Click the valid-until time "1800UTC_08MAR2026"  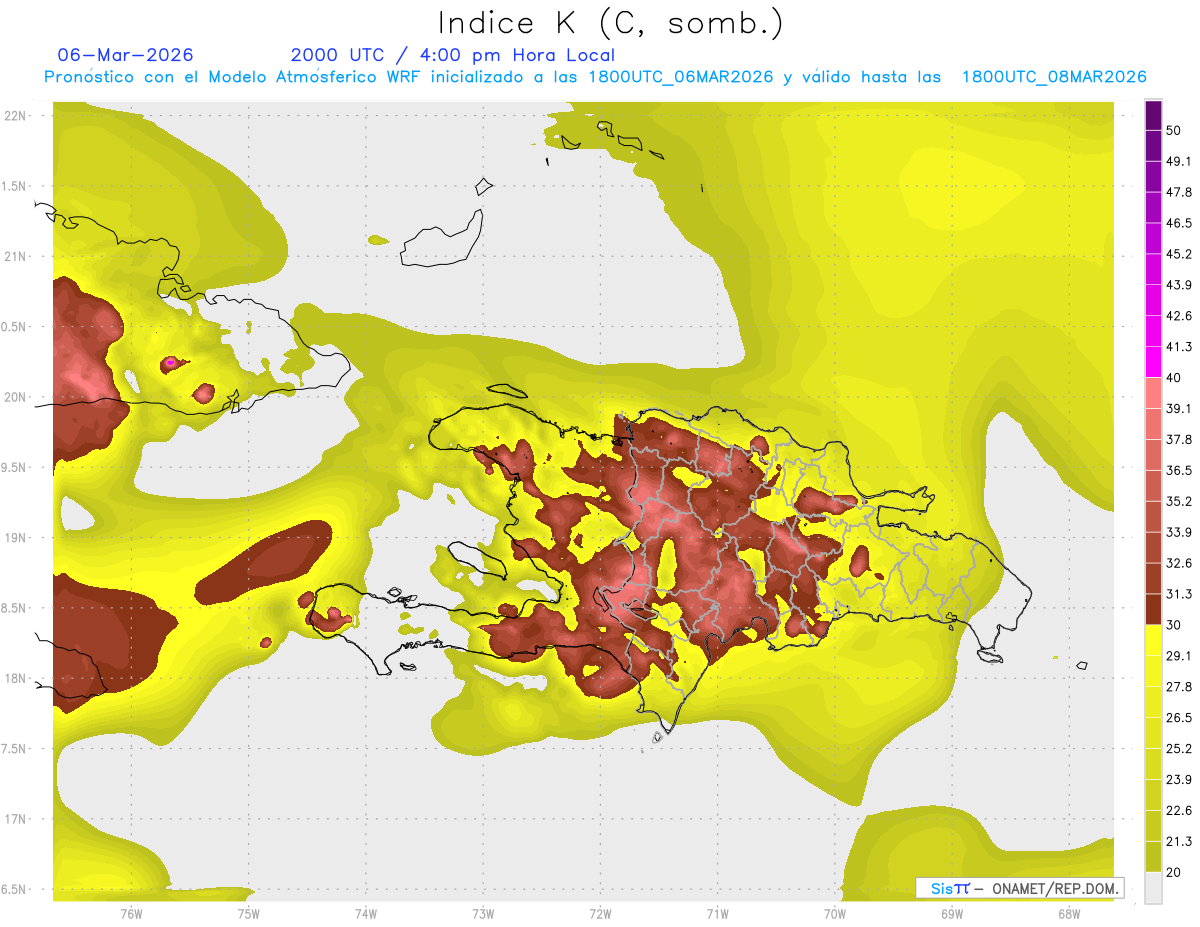pos(1054,77)
